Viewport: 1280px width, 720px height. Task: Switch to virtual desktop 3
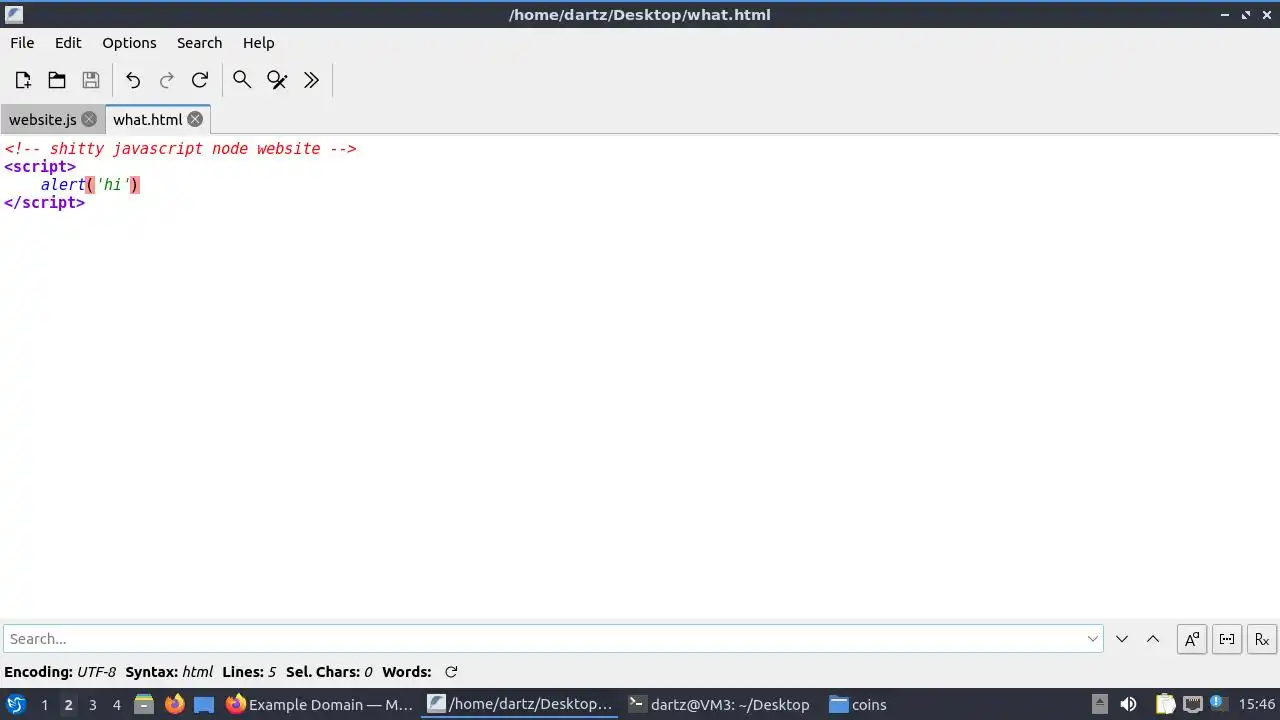(92, 705)
